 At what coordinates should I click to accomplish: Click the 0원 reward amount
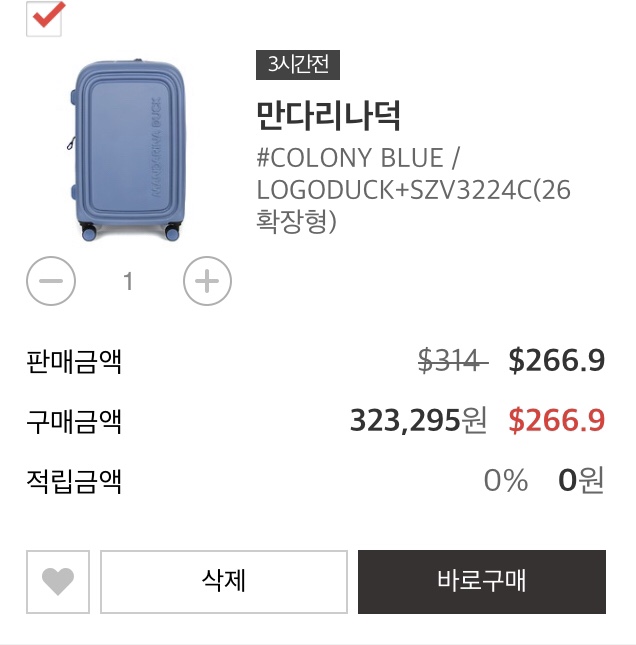[581, 480]
